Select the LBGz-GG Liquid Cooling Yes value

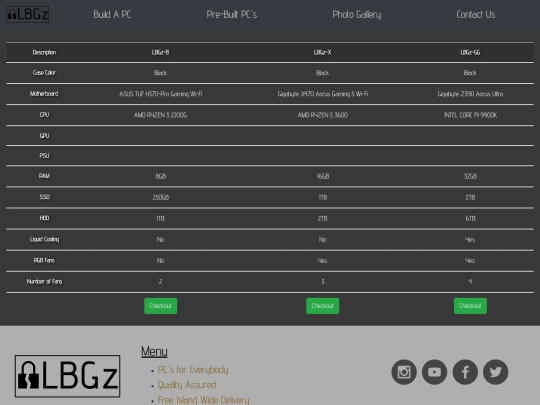coord(470,239)
